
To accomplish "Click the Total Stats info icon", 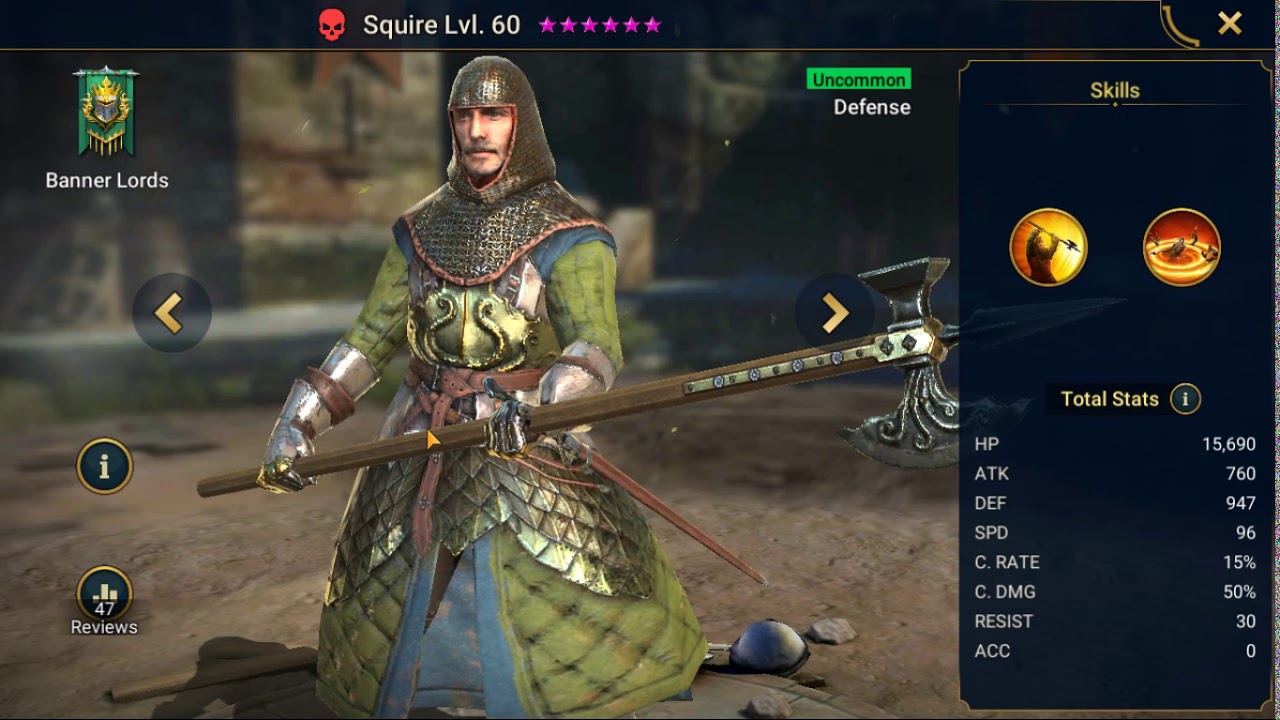I will pos(1185,399).
